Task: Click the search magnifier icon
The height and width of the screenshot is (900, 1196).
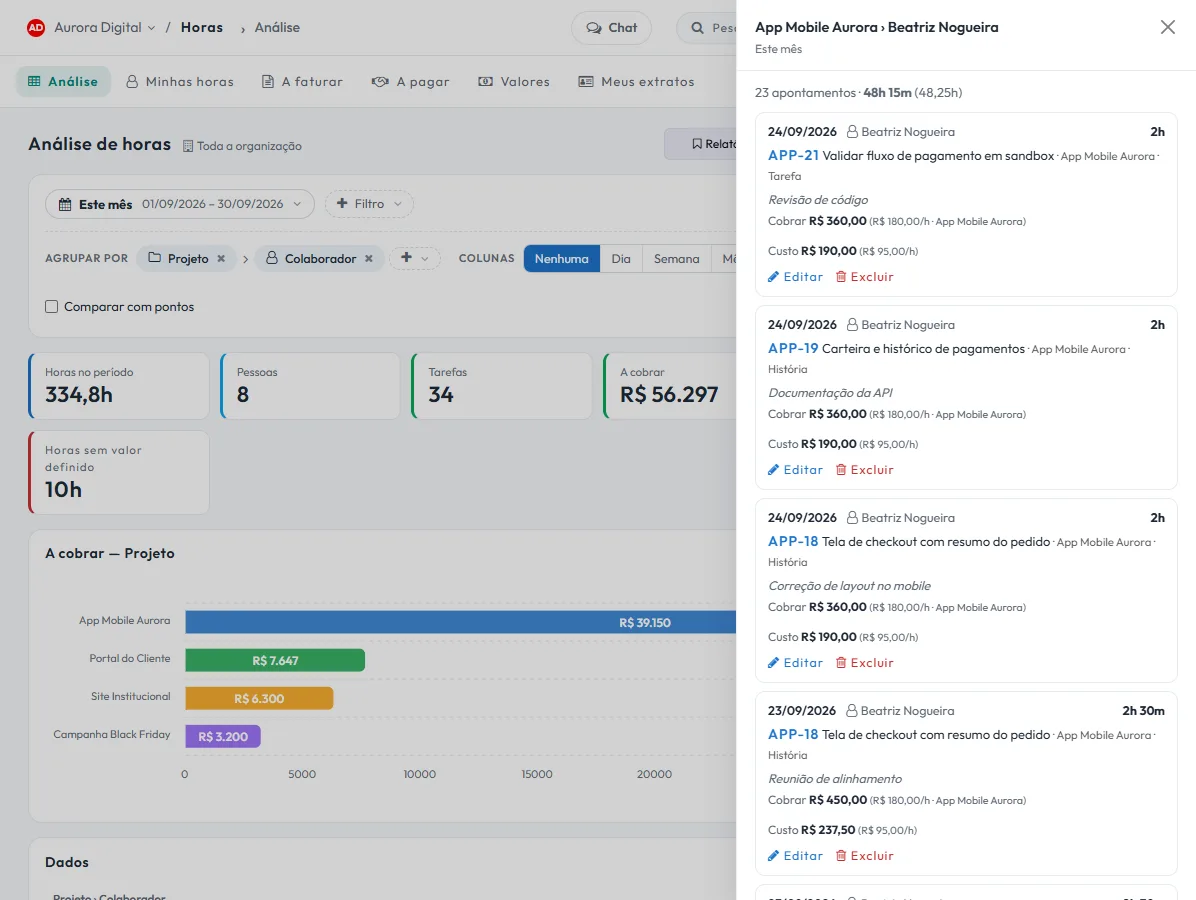Action: [x=697, y=27]
